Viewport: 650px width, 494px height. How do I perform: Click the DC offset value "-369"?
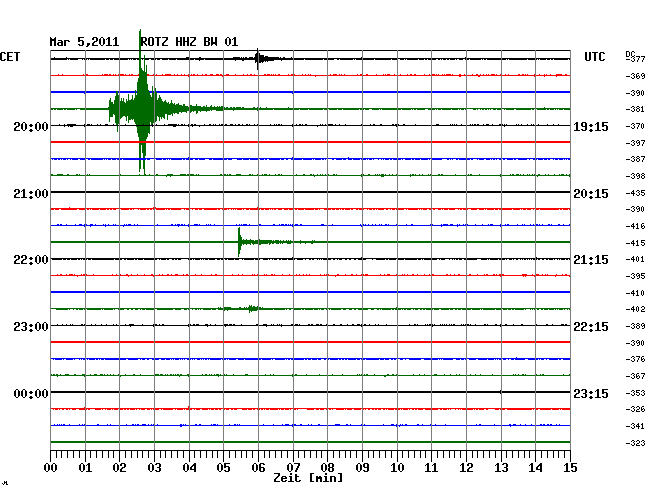pos(635,76)
